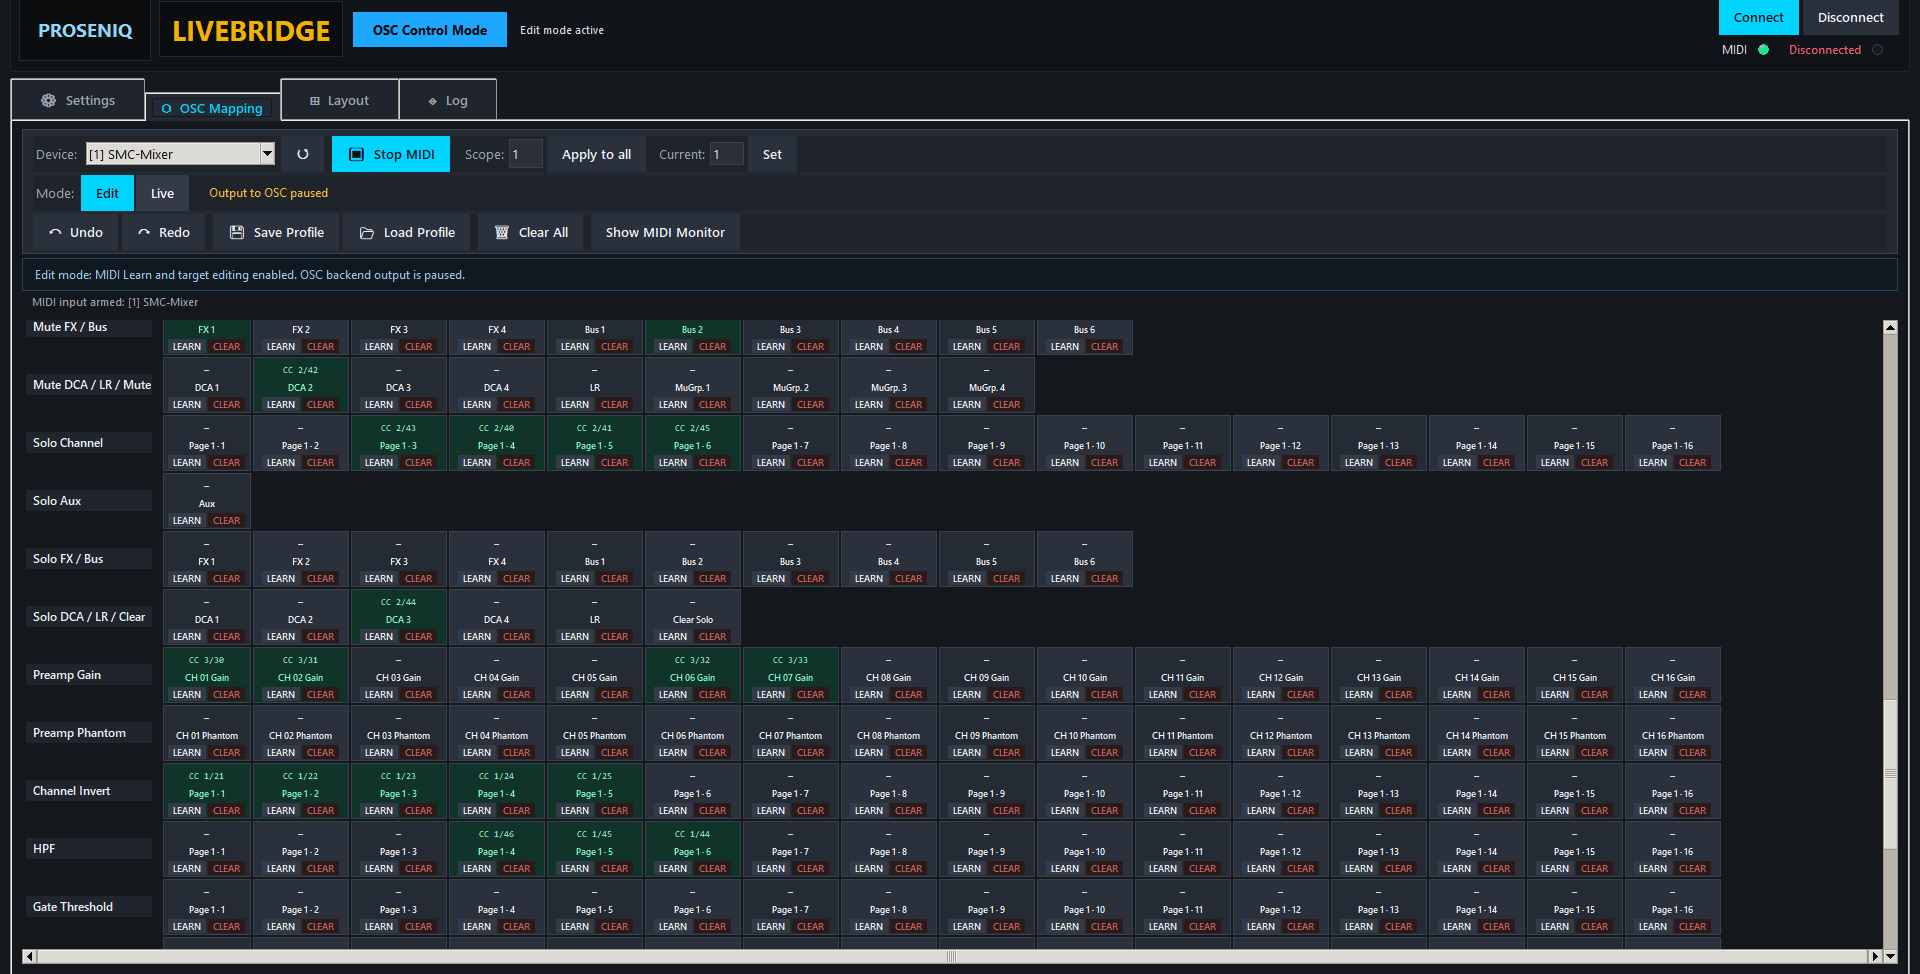Click the Stop MIDI square icon
1920x974 pixels.
356,154
